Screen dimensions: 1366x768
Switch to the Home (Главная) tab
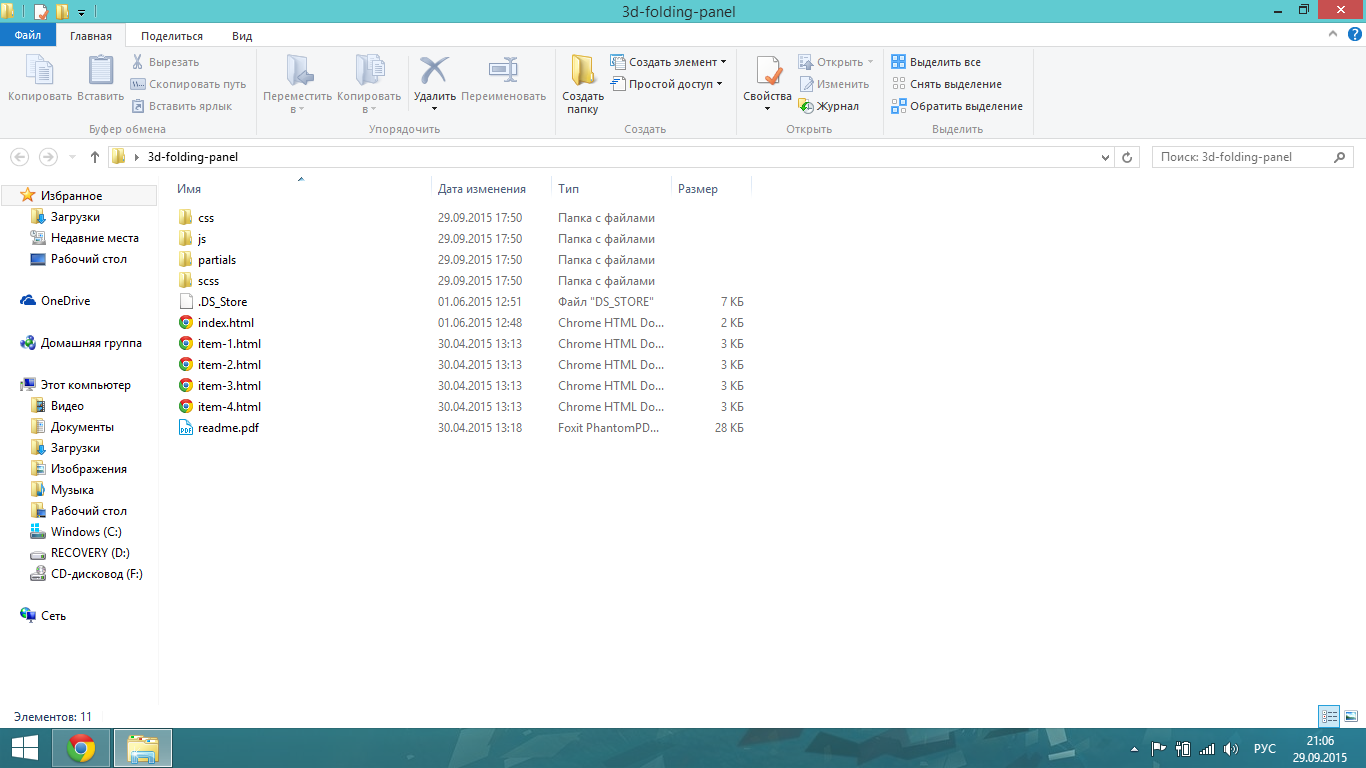pos(91,36)
